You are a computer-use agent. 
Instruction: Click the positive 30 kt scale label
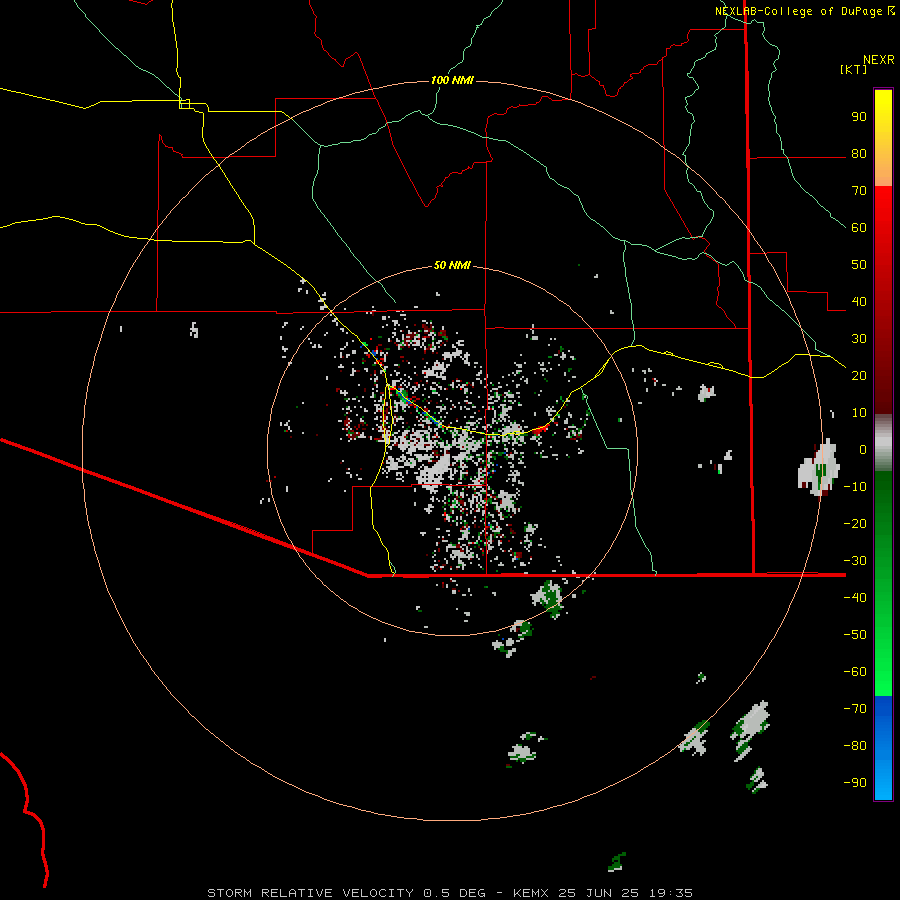coord(859,339)
